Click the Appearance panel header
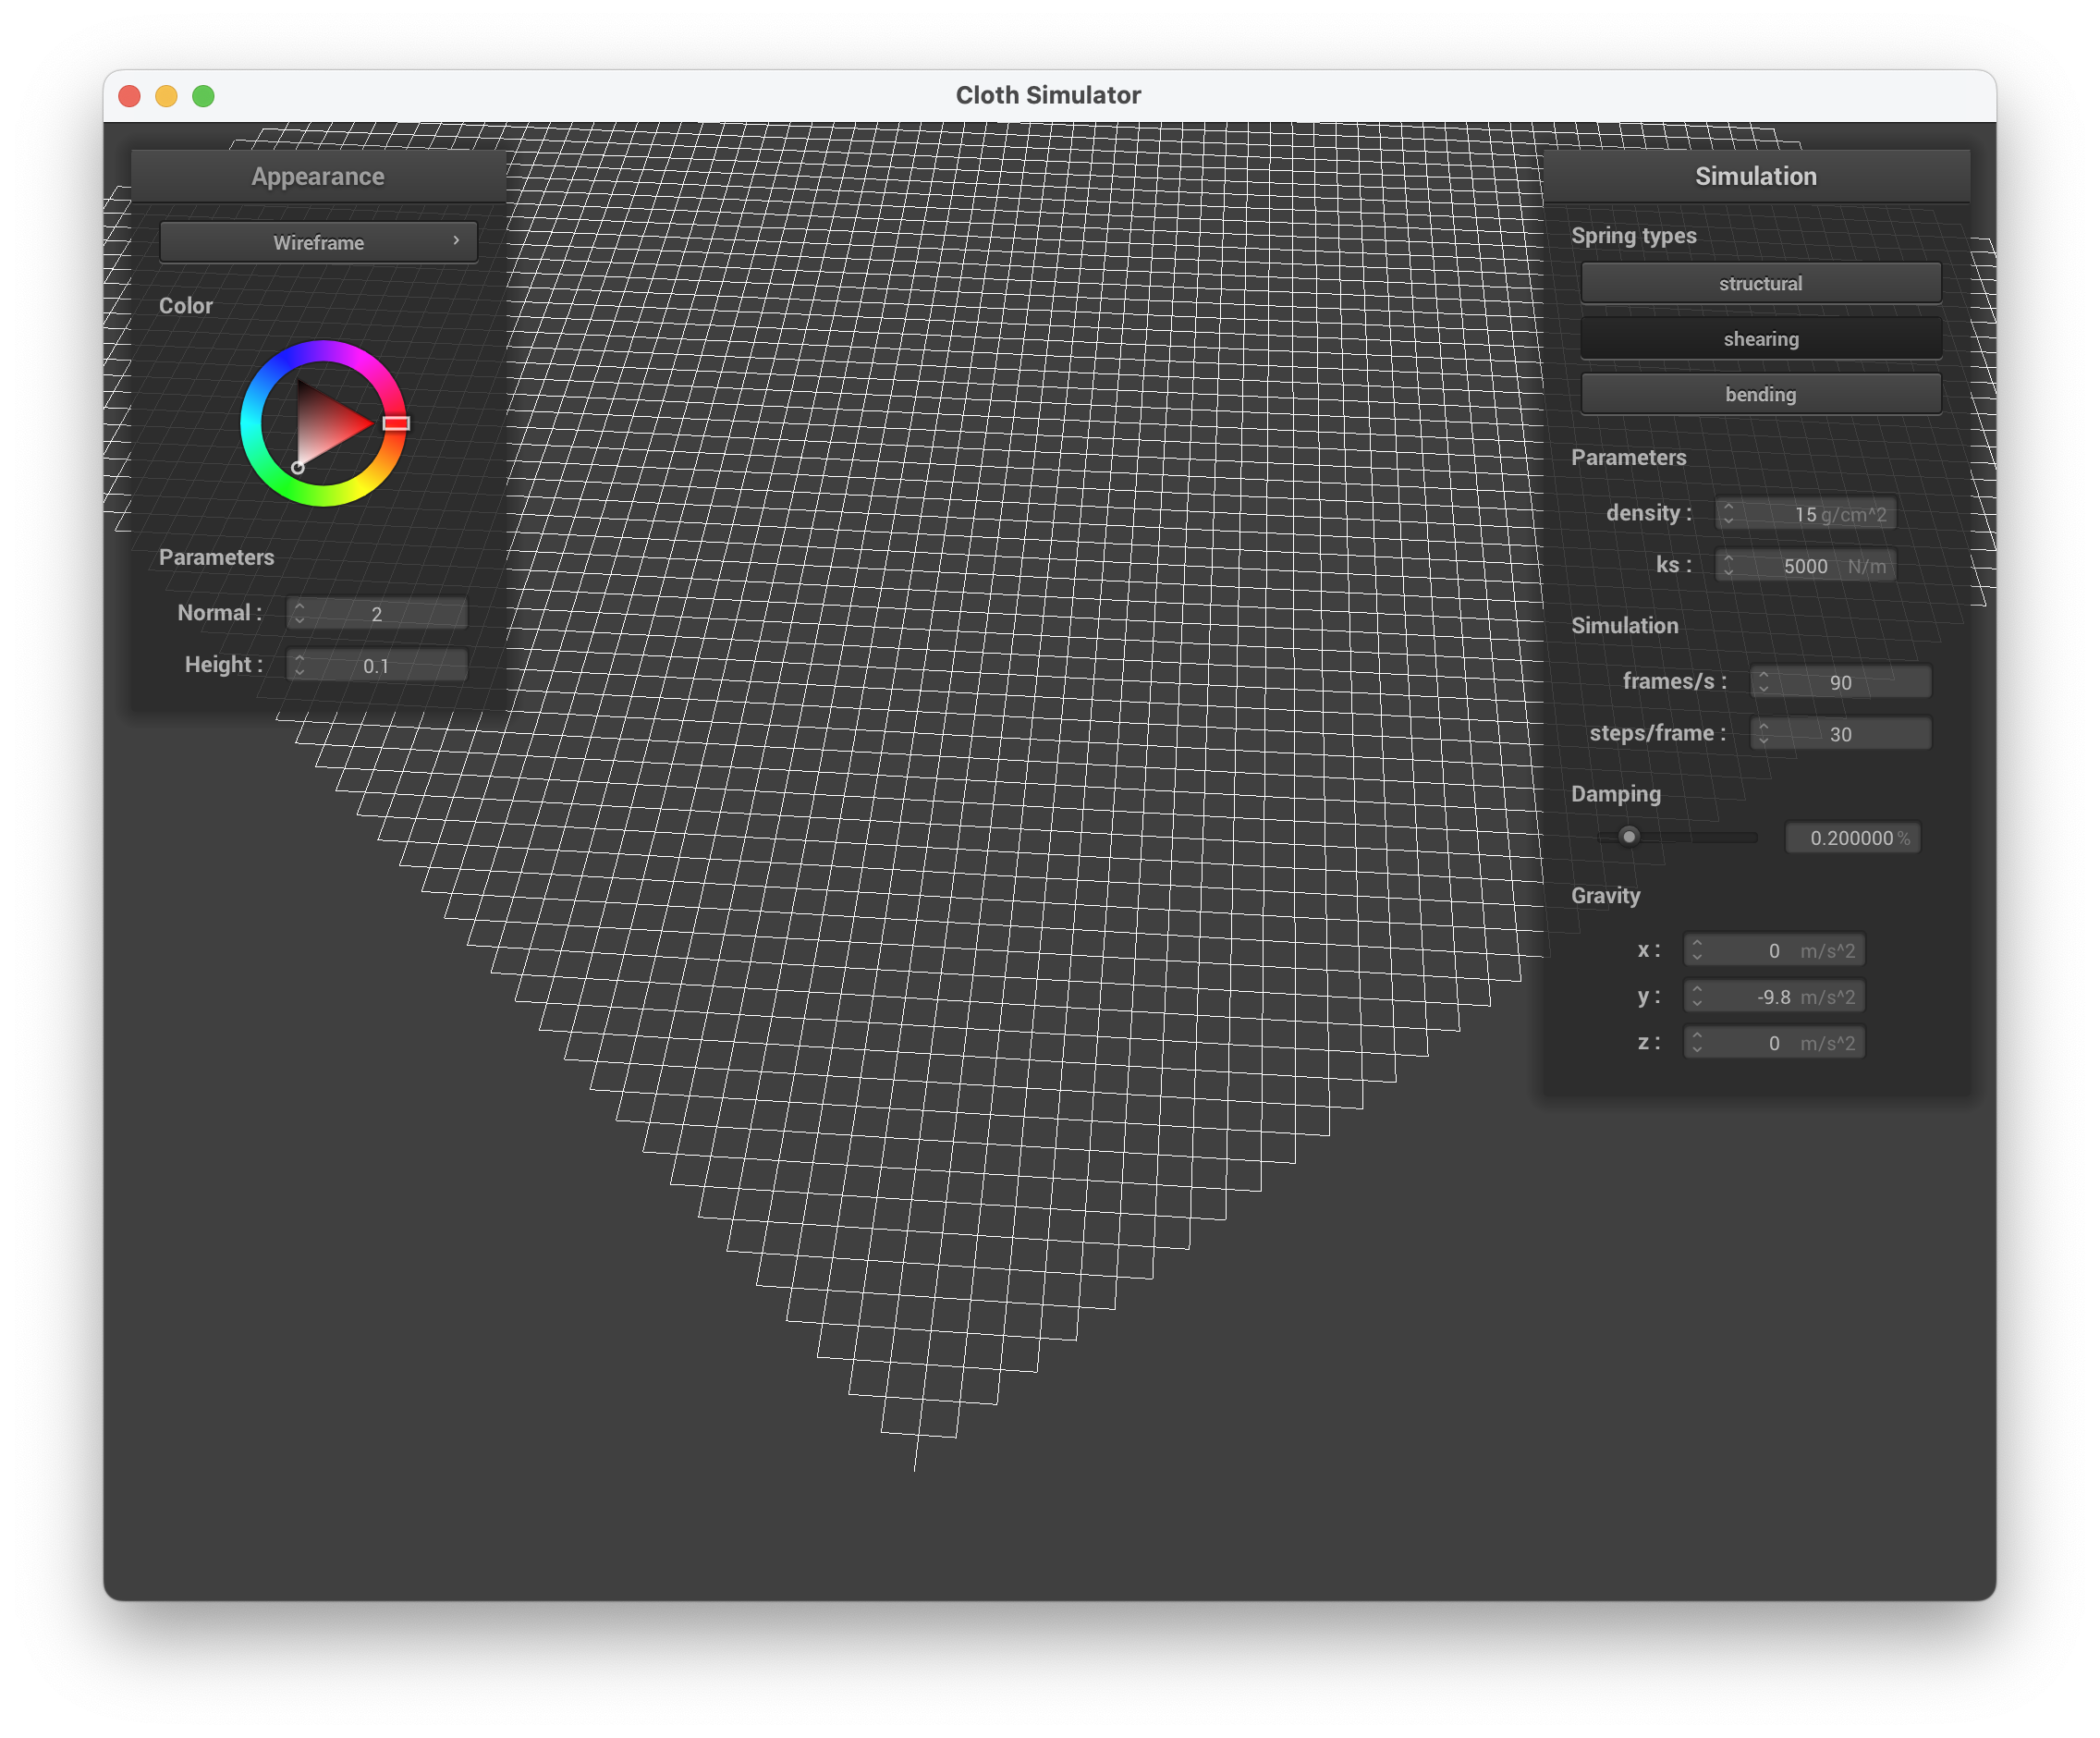Viewport: 2100px width, 1738px height. pyautogui.click(x=318, y=177)
